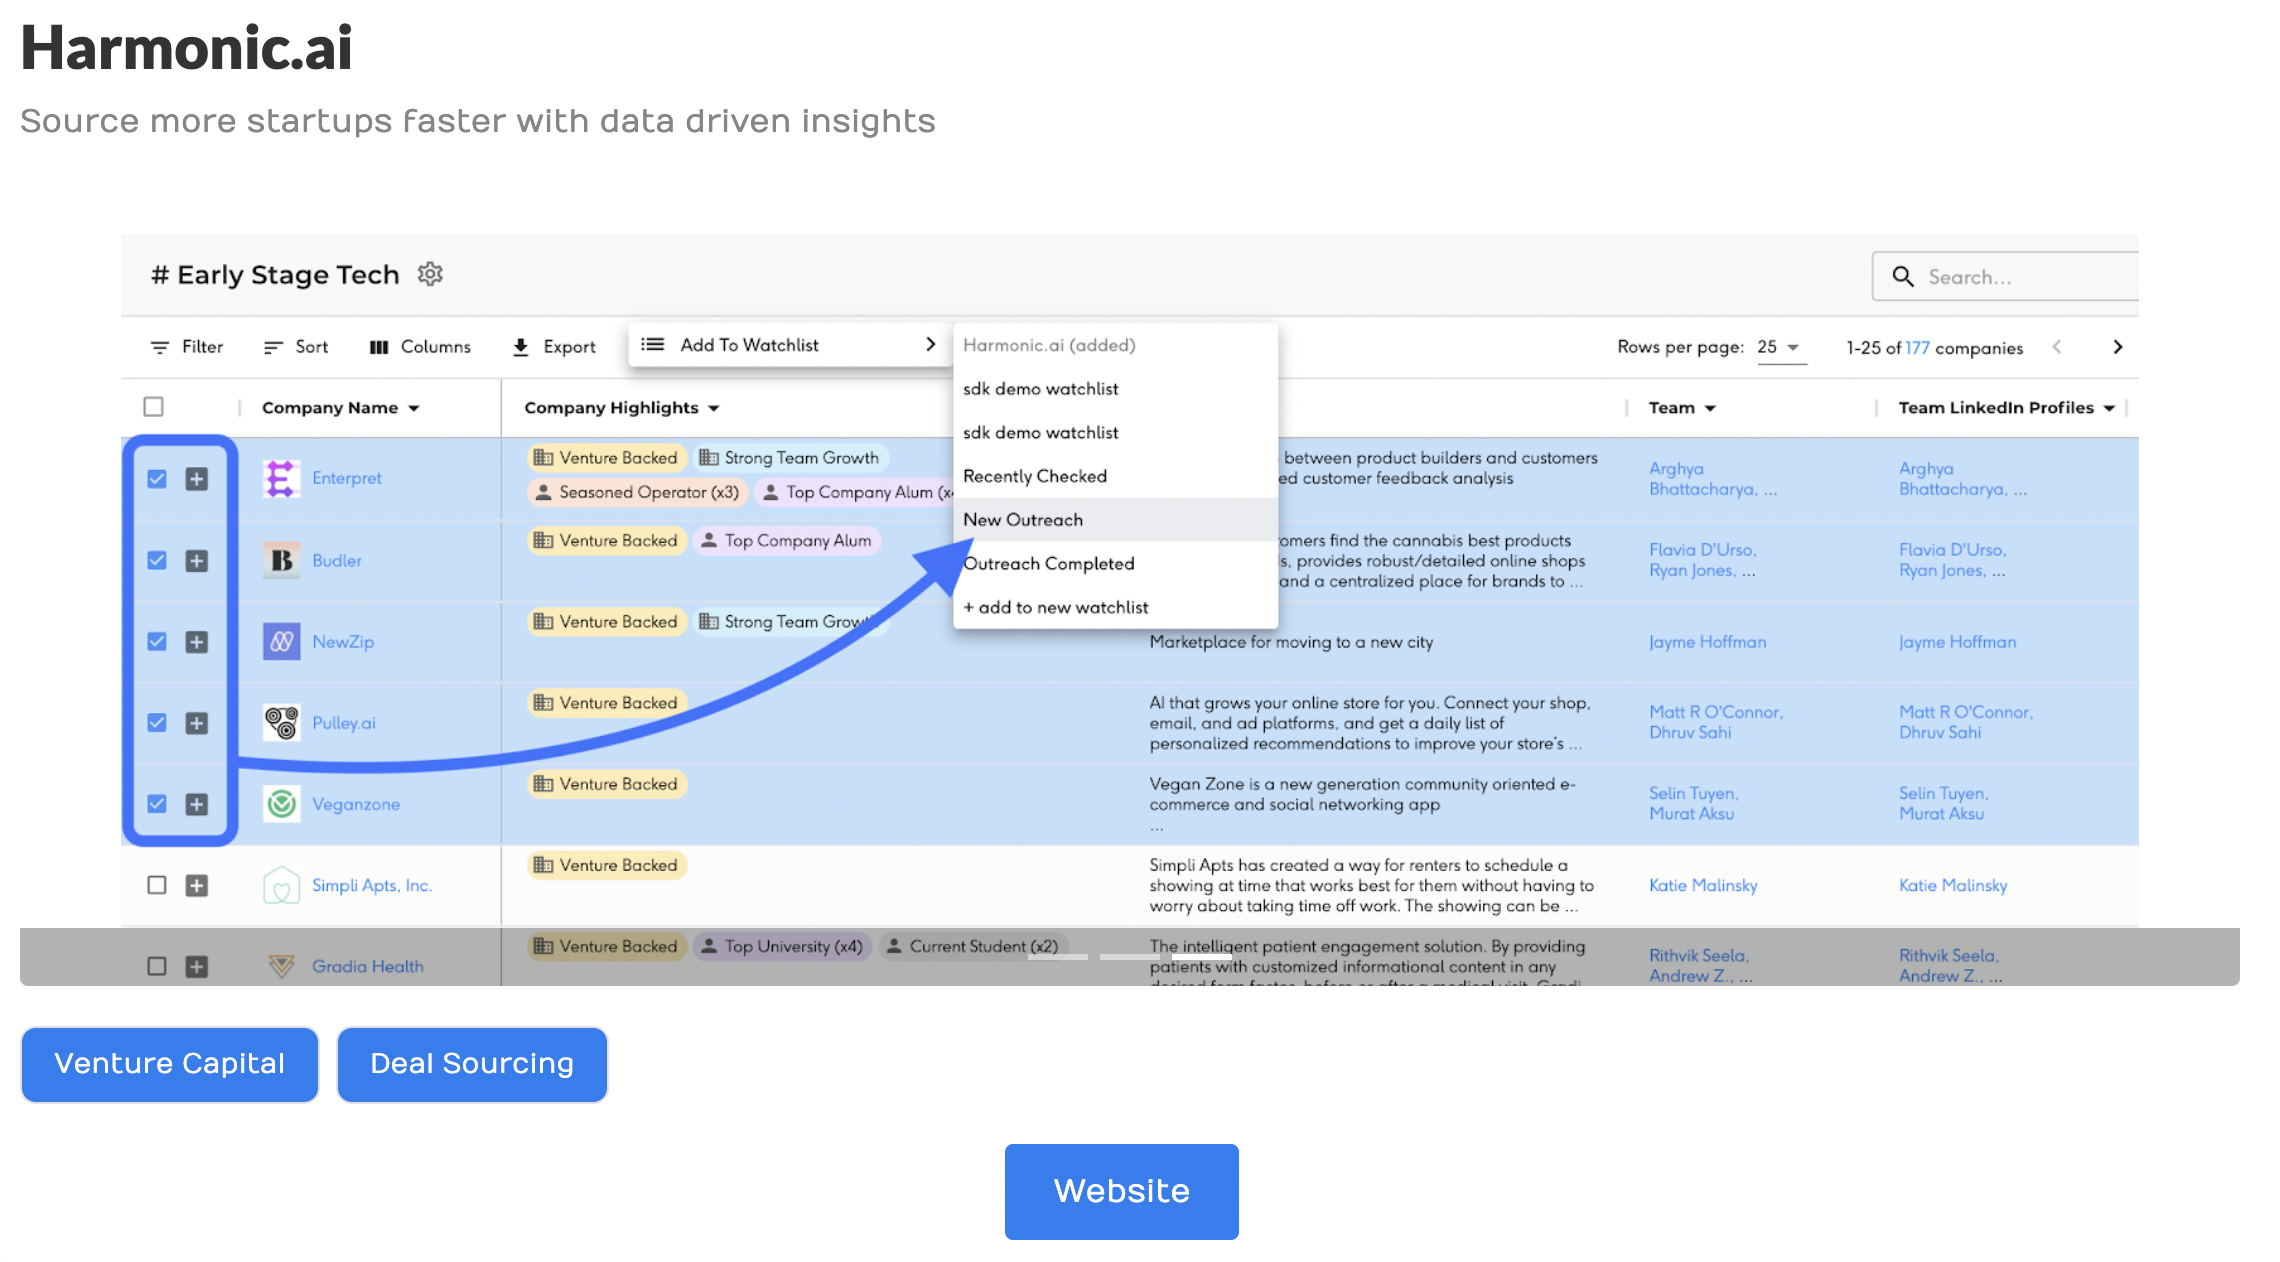The width and height of the screenshot is (2280, 1262).
Task: Click plus icon in Gradia Health row
Action: coord(197,966)
